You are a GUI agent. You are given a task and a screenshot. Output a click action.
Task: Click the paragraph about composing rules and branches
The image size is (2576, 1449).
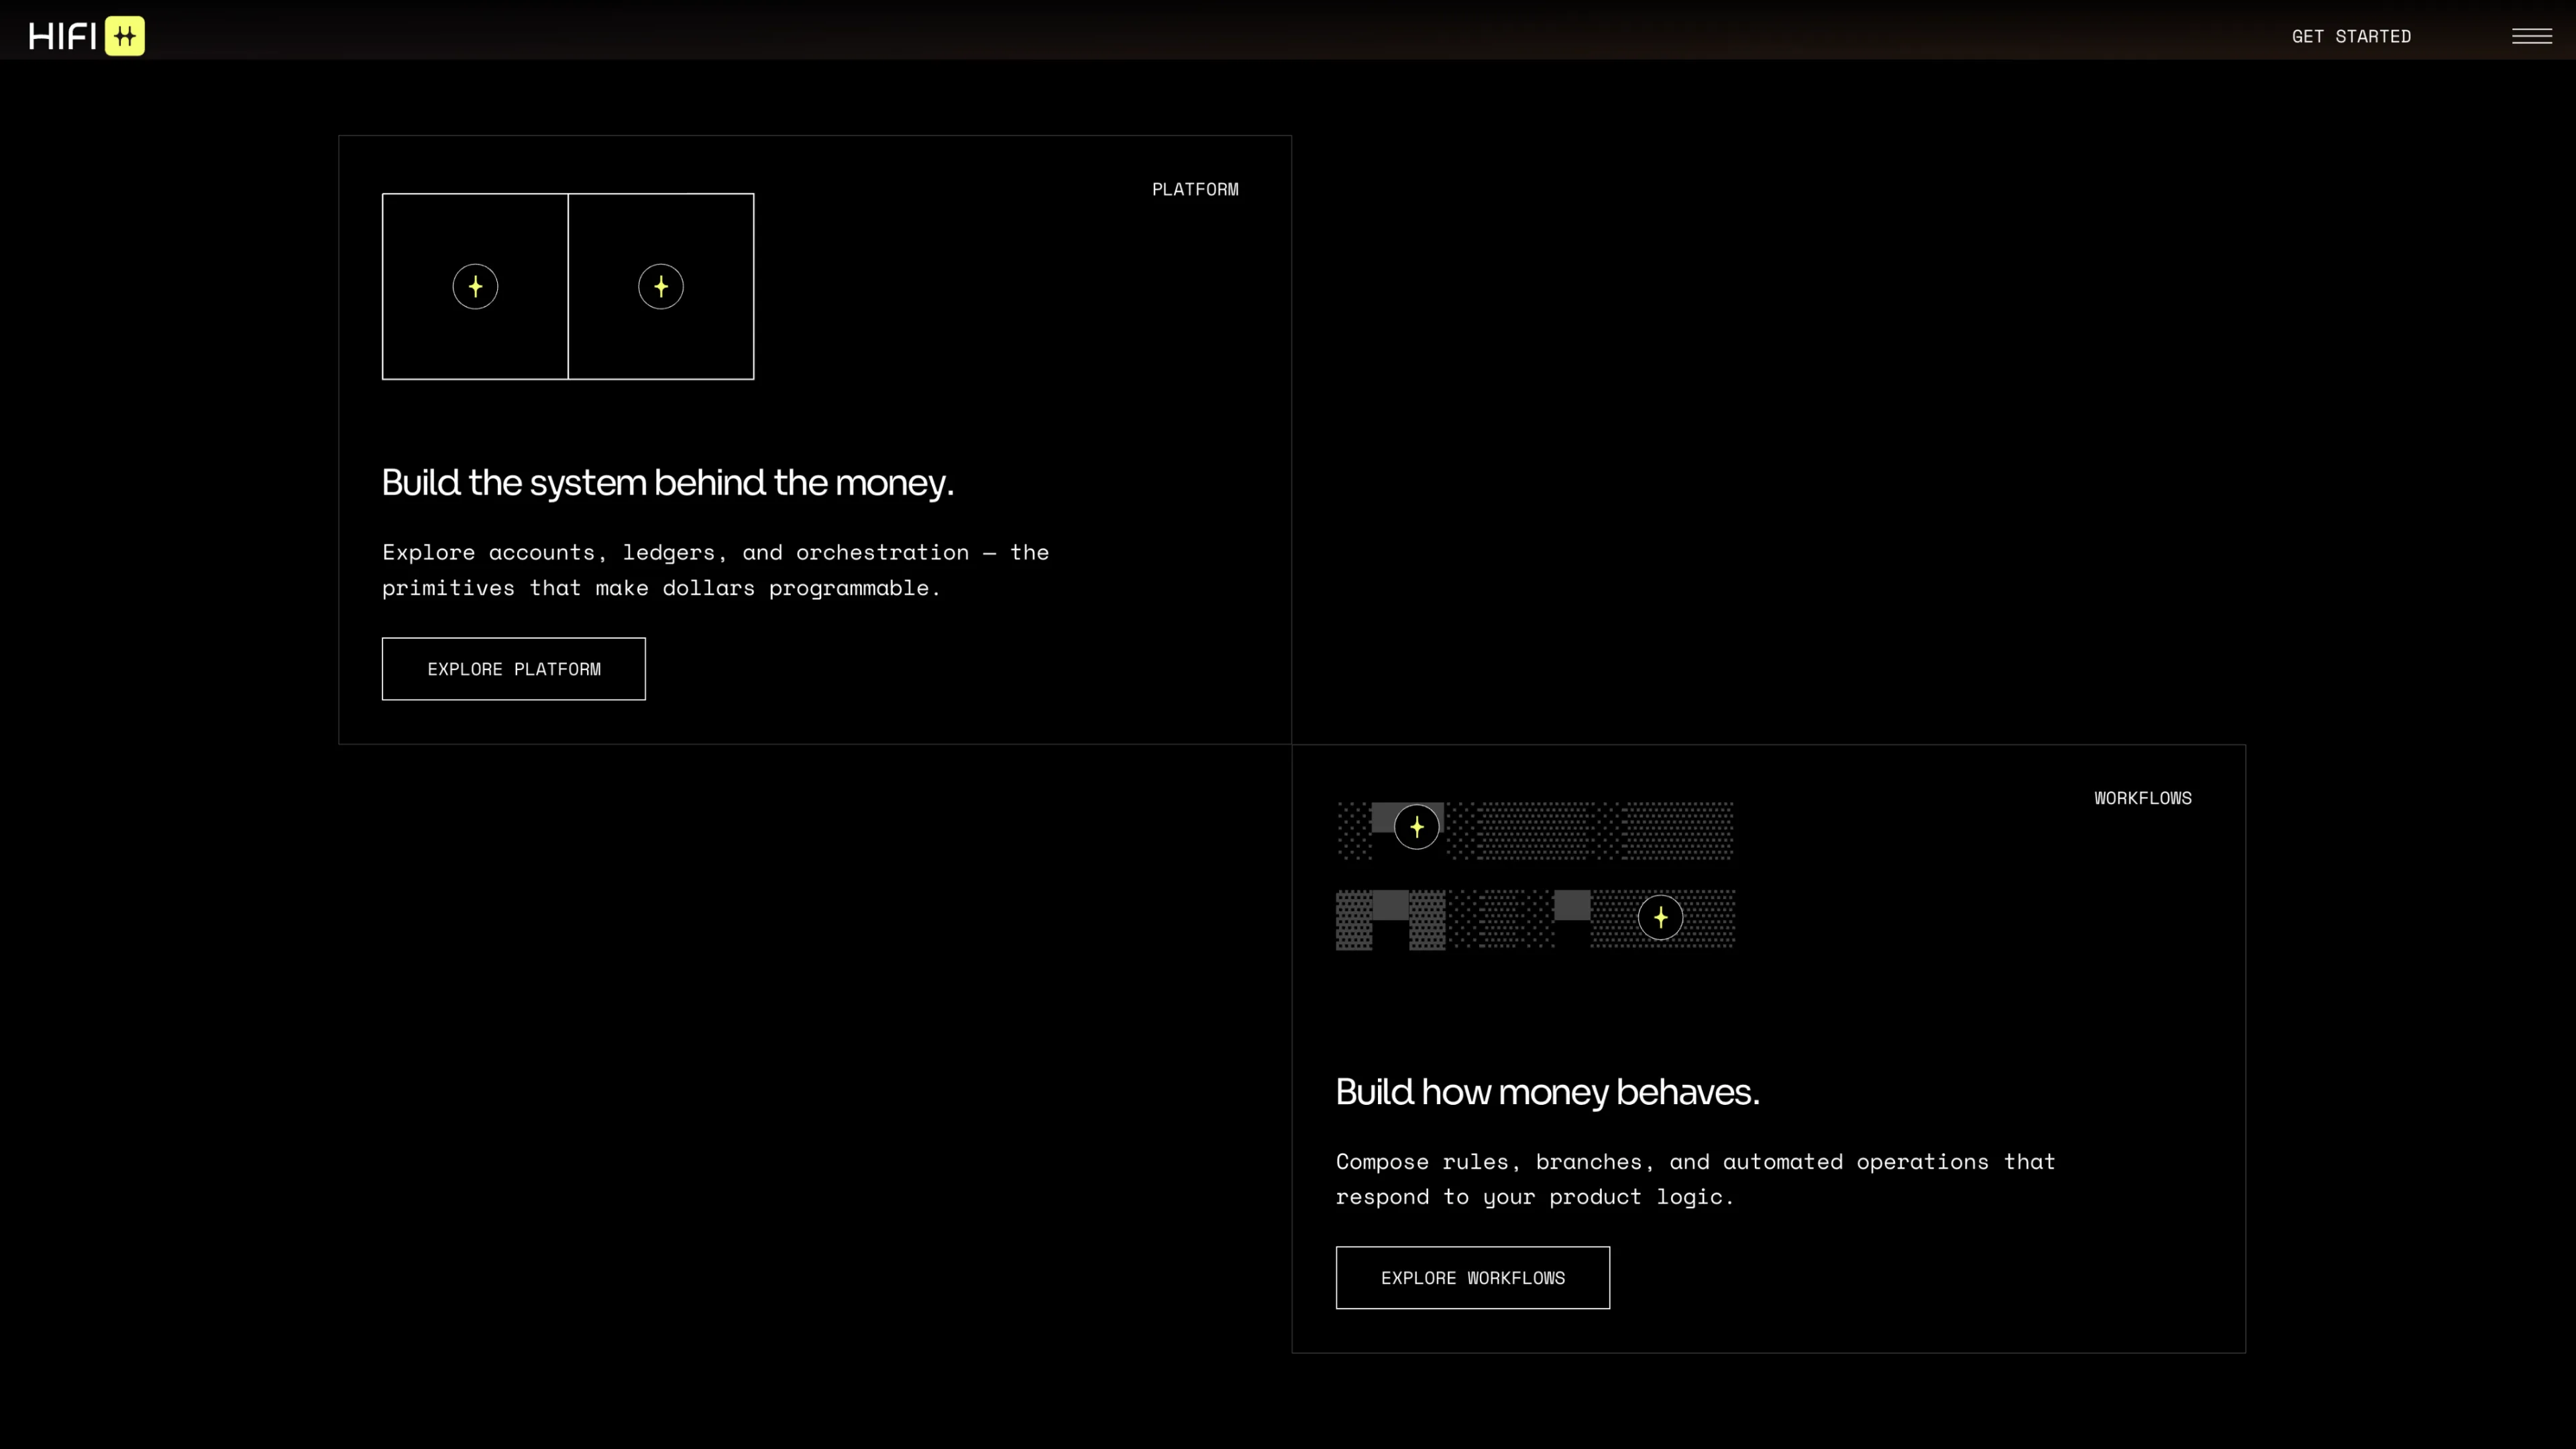tap(1695, 1179)
